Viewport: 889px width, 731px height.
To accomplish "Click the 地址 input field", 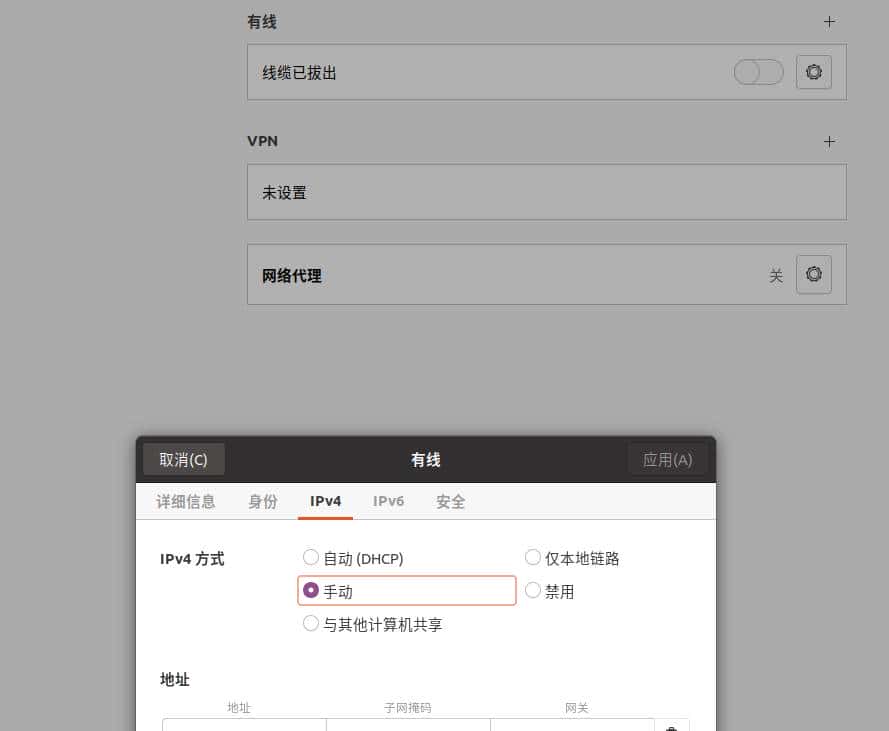I will click(x=243, y=727).
